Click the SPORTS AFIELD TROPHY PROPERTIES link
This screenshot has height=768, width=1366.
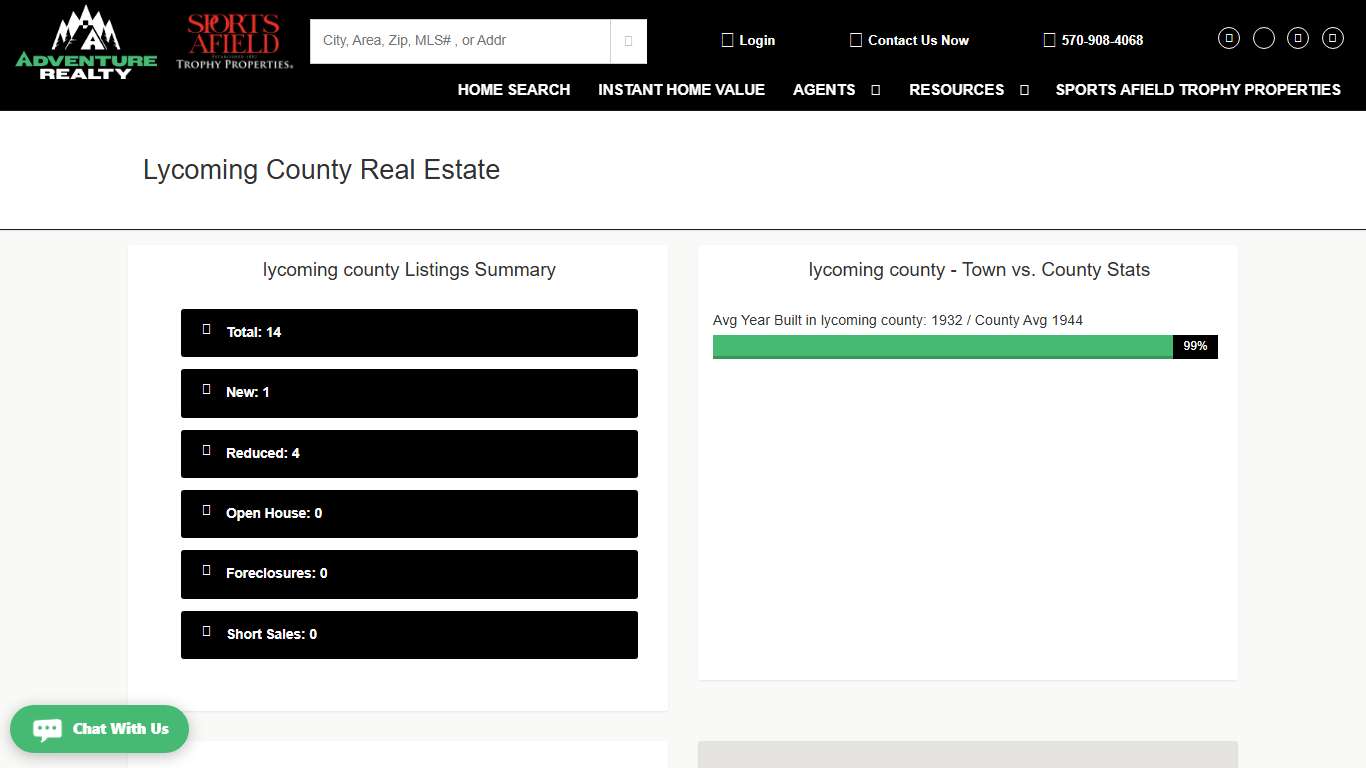coord(1197,90)
